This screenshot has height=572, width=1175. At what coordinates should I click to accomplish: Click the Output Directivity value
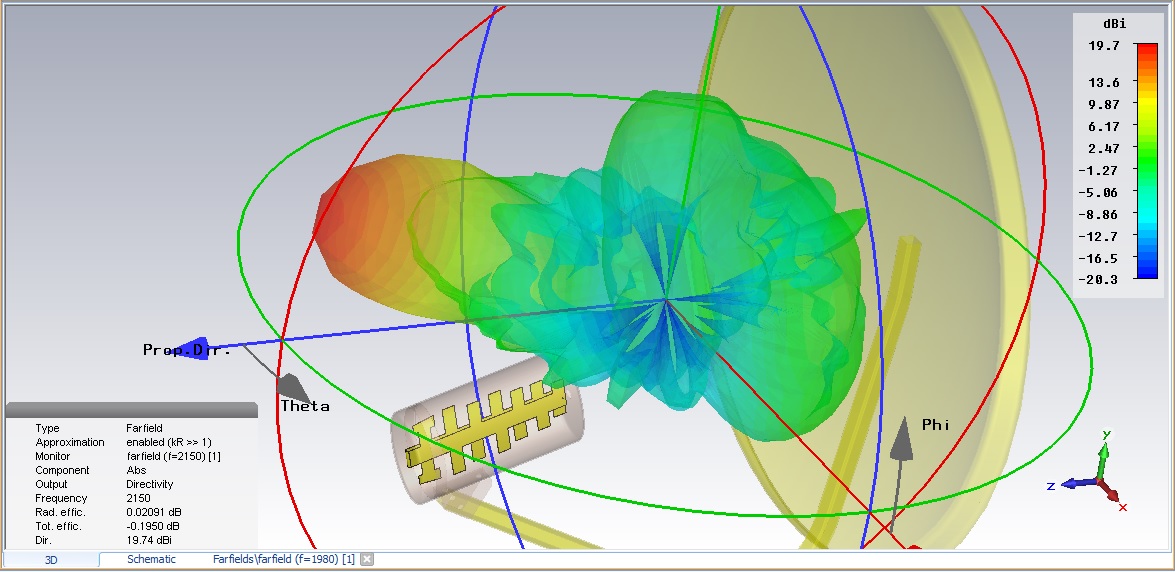[x=149, y=484]
